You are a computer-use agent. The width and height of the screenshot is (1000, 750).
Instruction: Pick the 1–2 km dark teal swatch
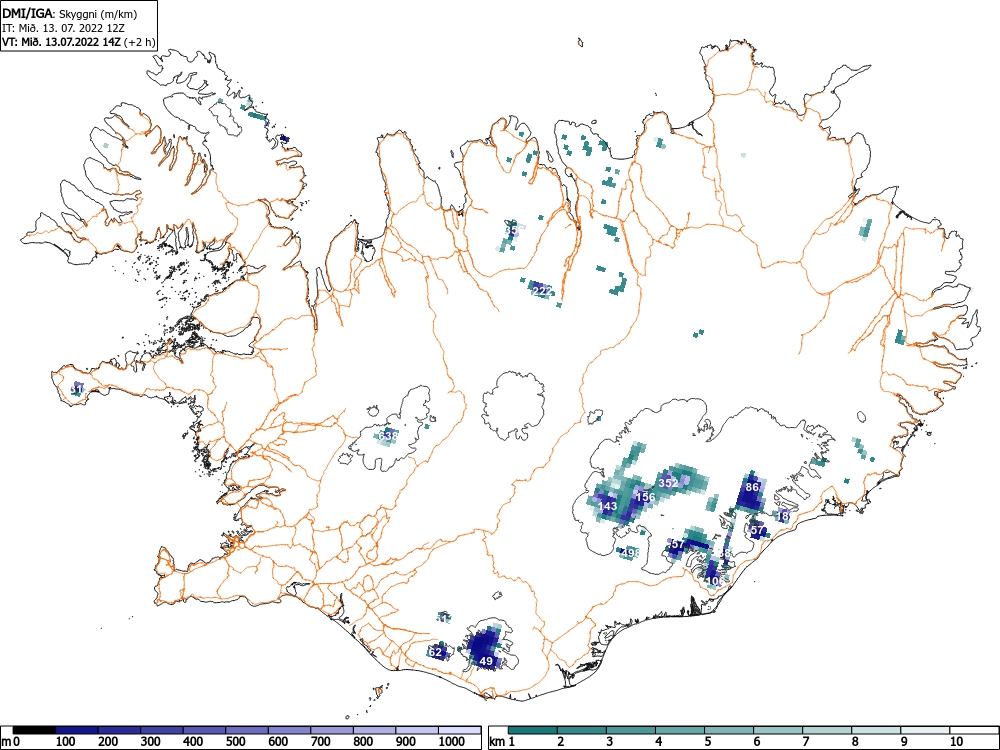533,730
